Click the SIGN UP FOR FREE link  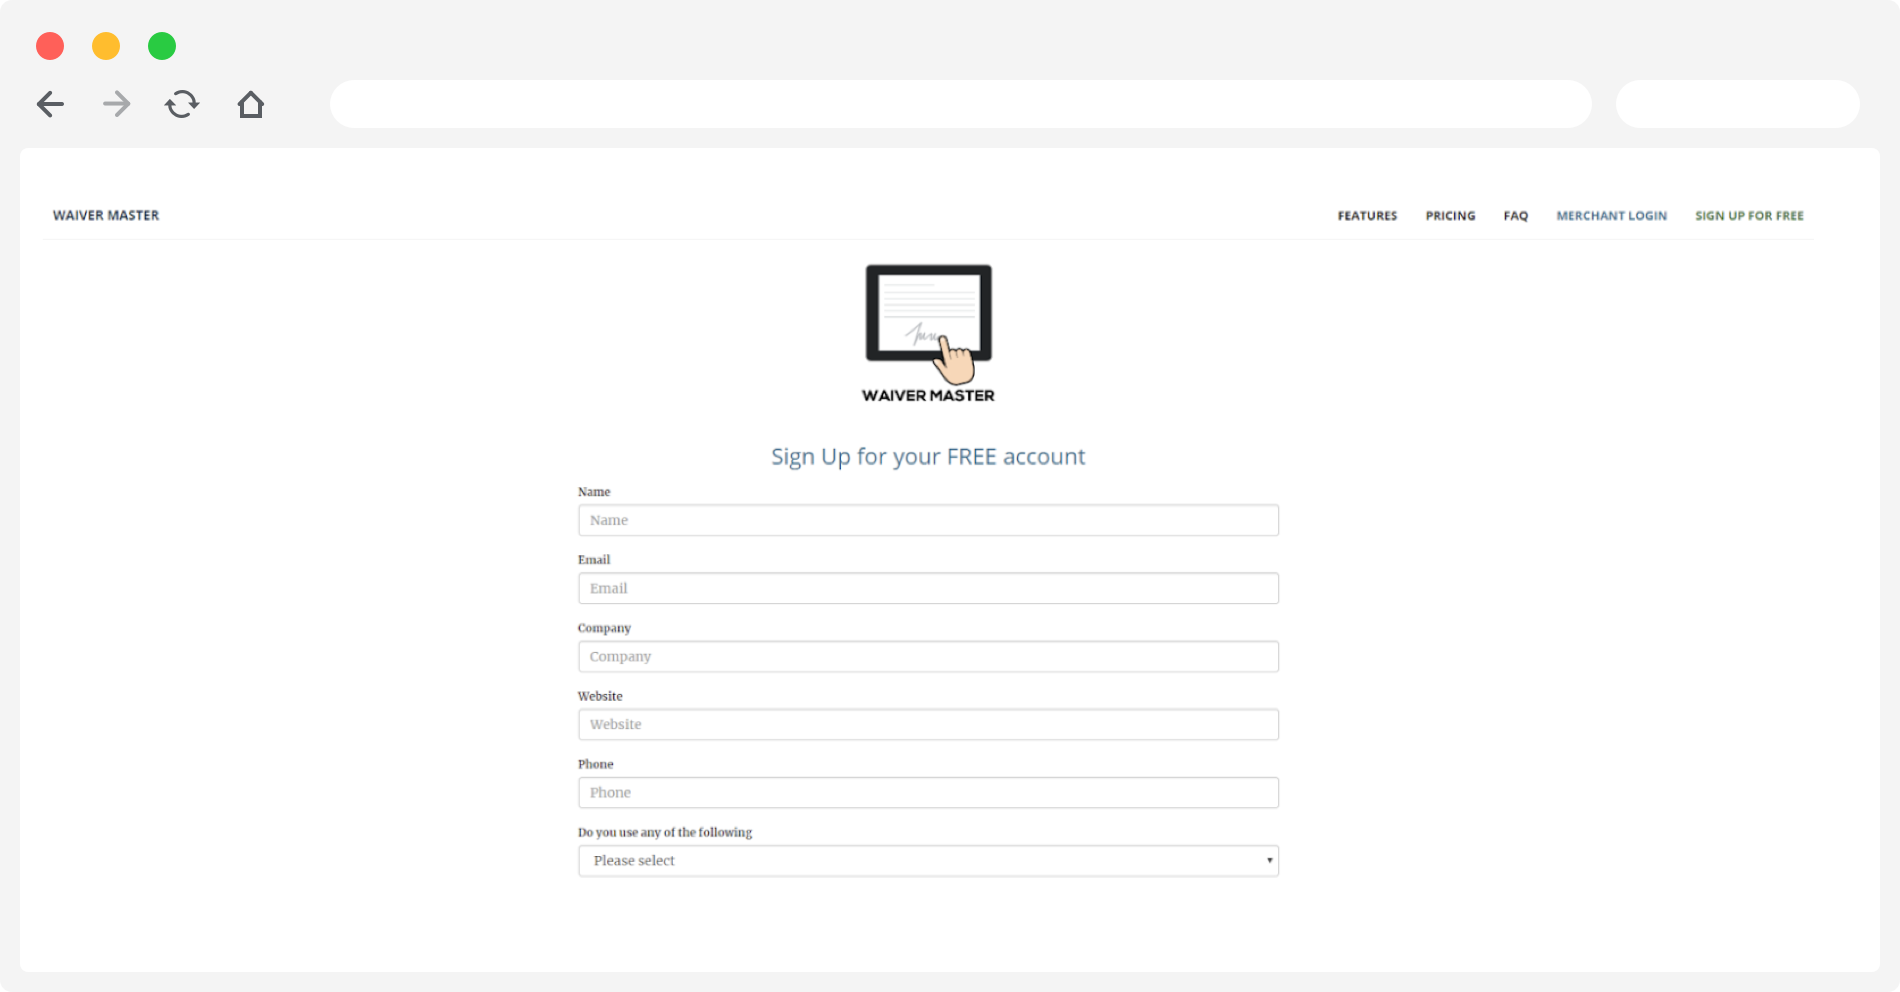(x=1749, y=215)
